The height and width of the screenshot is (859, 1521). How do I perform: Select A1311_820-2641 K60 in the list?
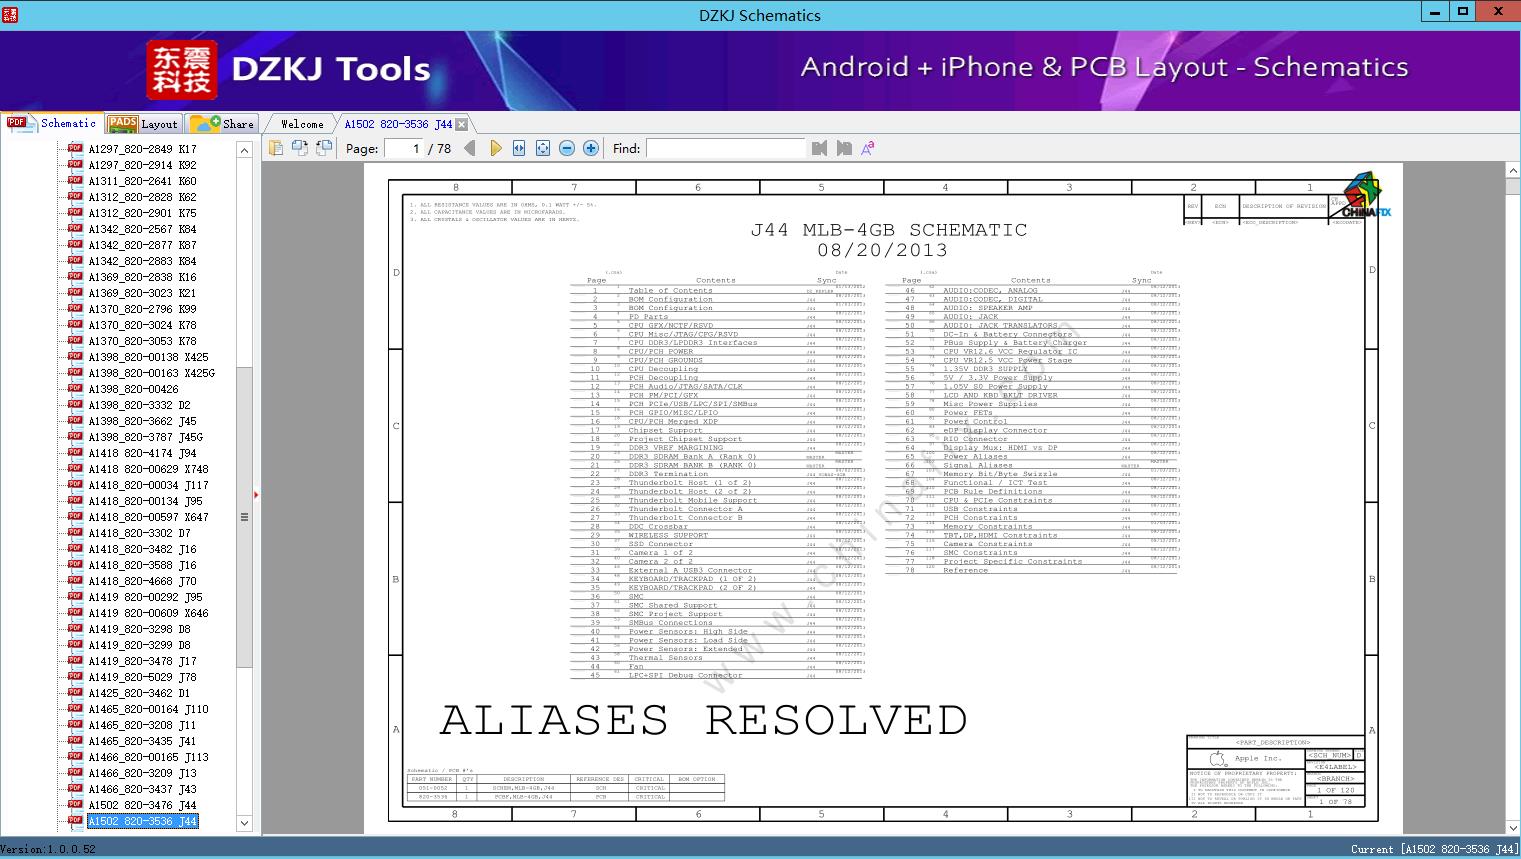pyautogui.click(x=142, y=181)
